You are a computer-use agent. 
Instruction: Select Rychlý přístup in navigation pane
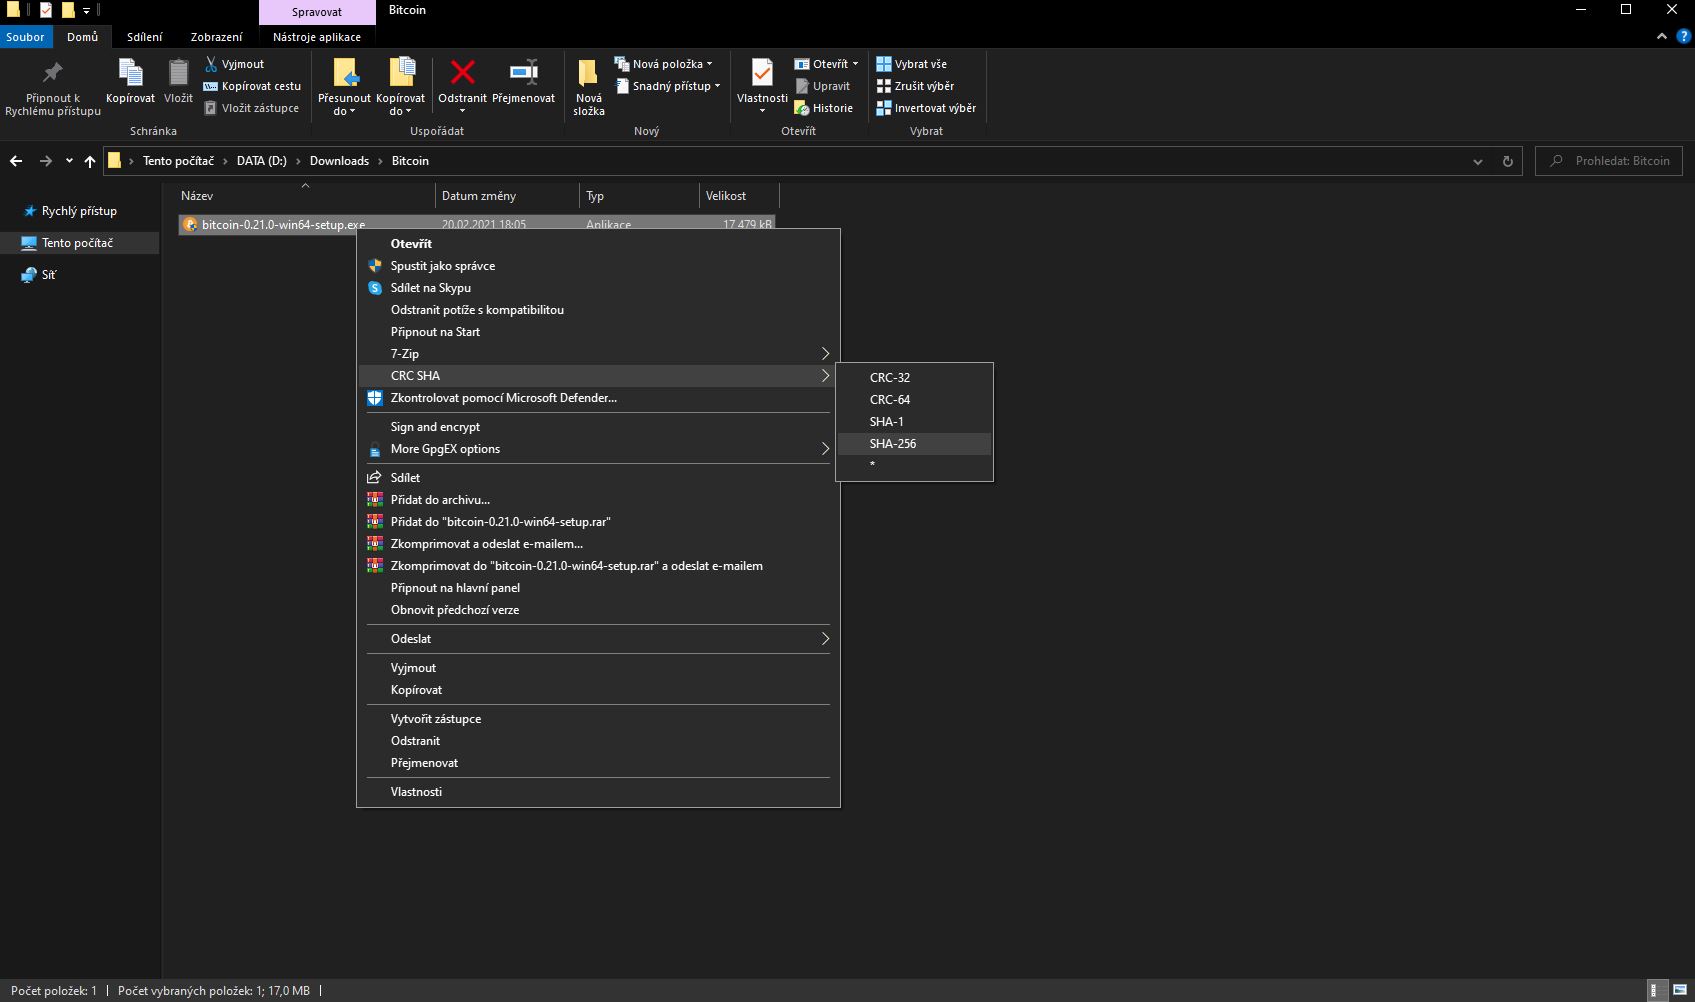pyautogui.click(x=79, y=211)
